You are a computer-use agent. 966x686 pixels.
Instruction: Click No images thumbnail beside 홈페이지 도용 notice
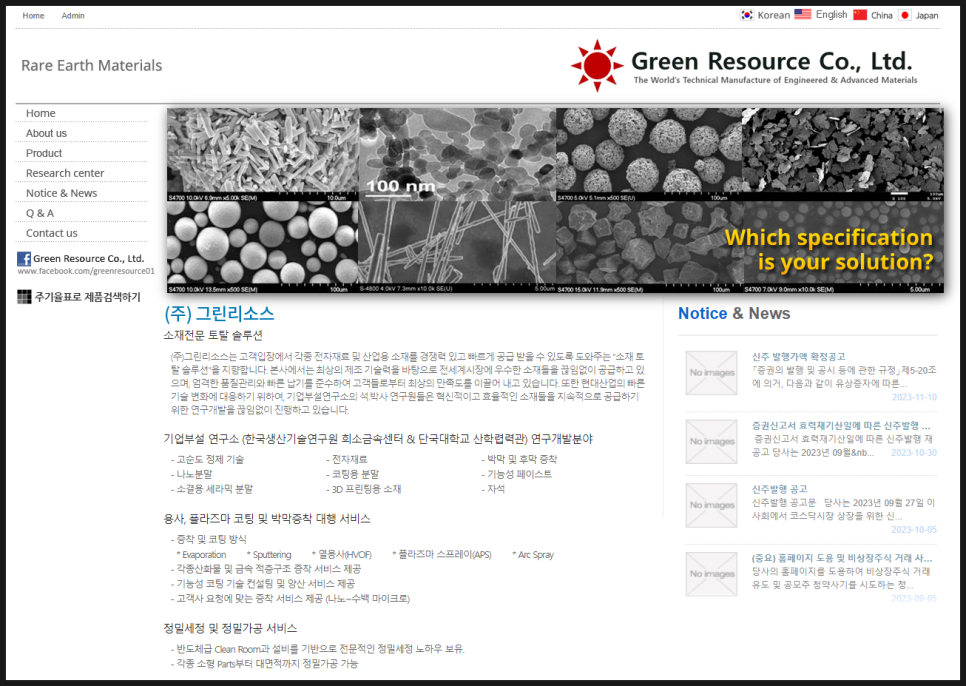[x=712, y=574]
